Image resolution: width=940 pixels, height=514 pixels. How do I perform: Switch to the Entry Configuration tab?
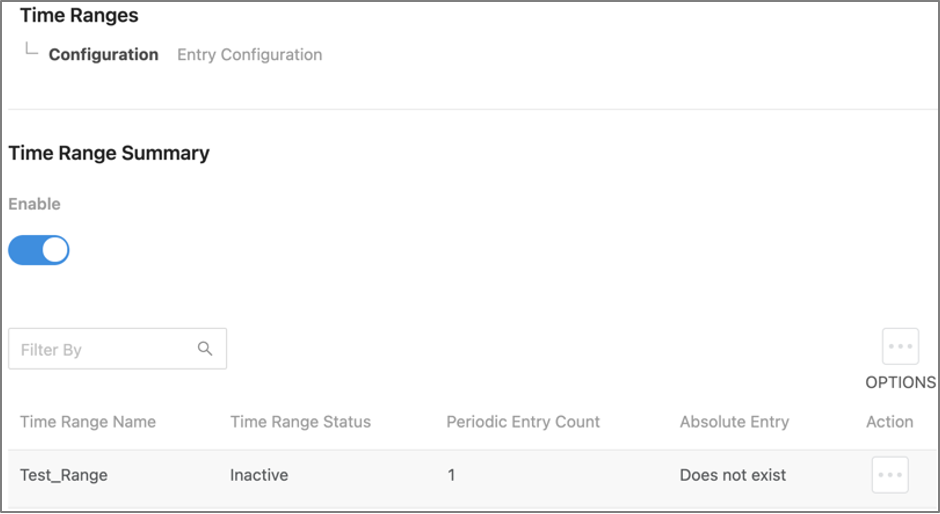pyautogui.click(x=249, y=55)
